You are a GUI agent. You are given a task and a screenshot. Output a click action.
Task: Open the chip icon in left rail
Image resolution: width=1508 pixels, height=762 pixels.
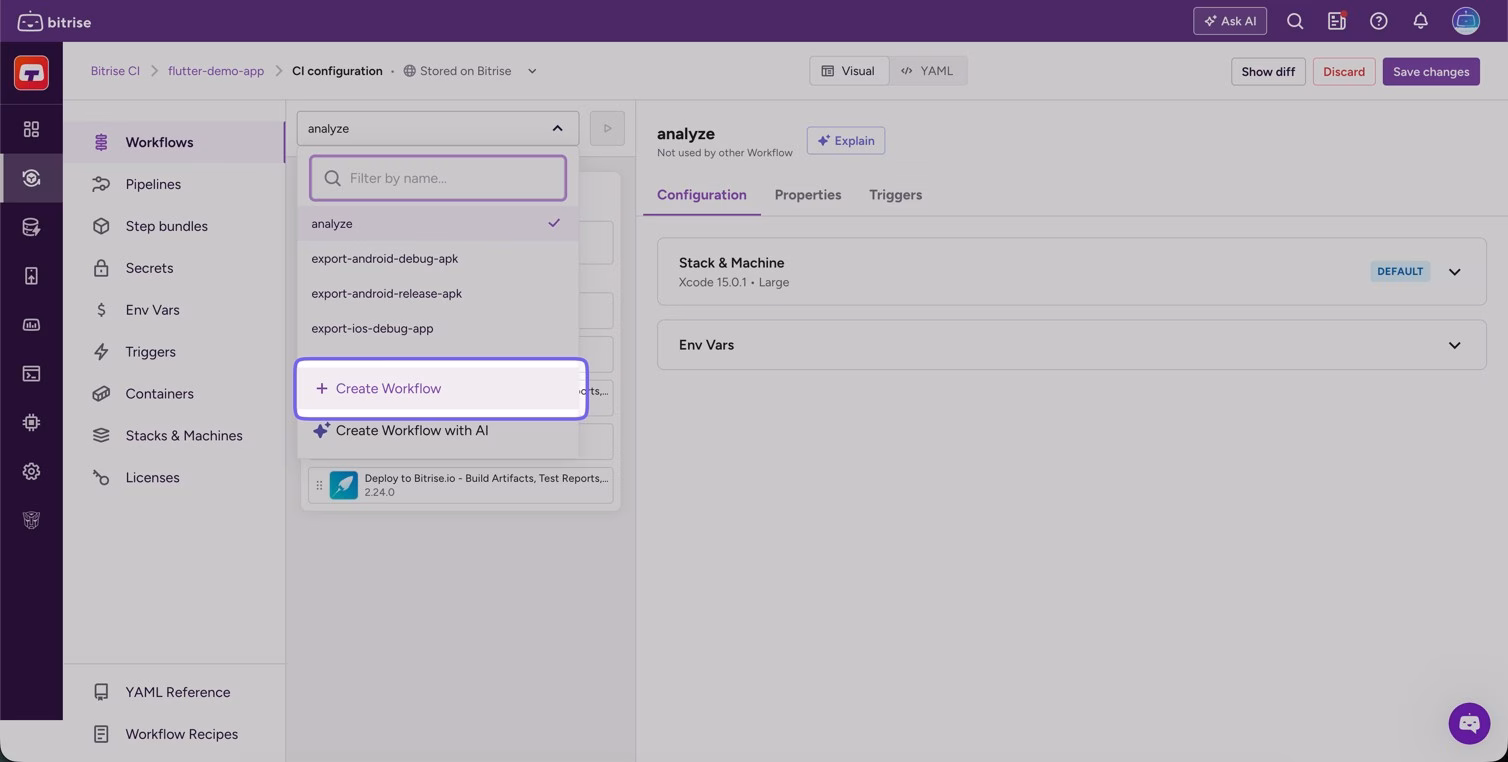(31, 422)
